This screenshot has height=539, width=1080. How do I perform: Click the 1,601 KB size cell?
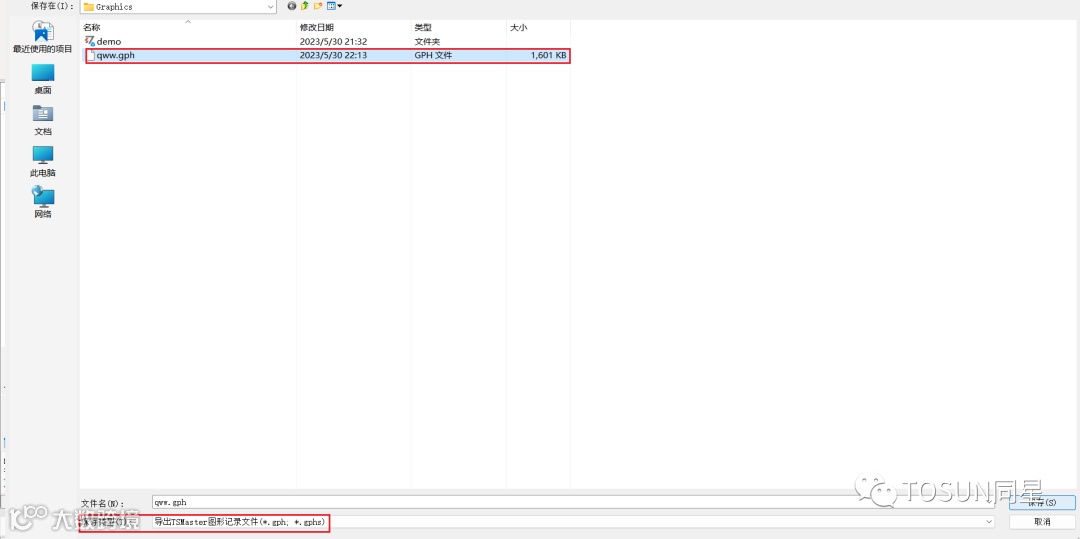tap(548, 56)
